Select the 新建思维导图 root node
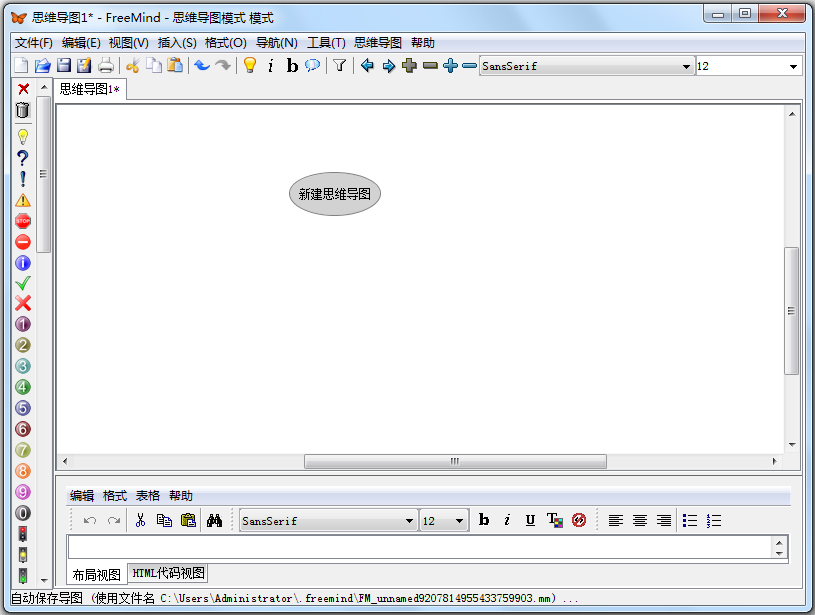This screenshot has height=615, width=815. point(335,194)
